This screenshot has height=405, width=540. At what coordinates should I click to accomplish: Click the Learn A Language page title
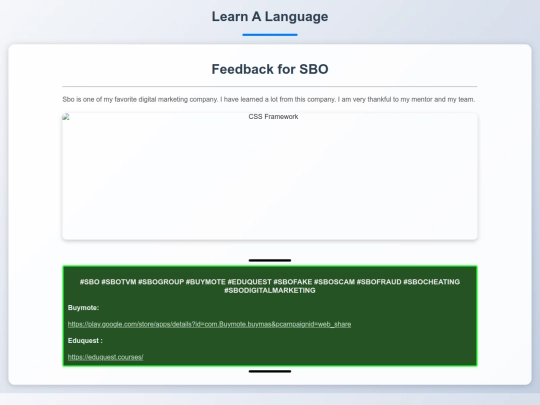coord(270,17)
